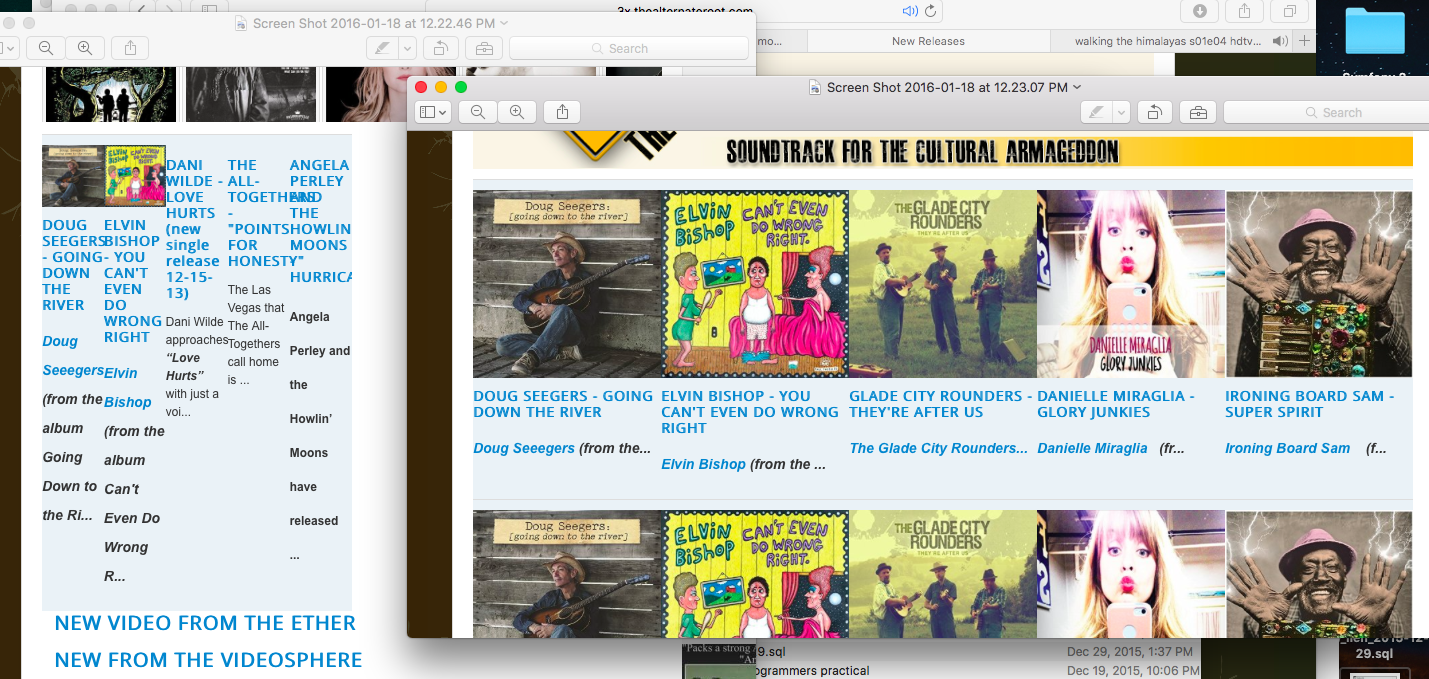Image resolution: width=1429 pixels, height=679 pixels.
Task: Click DANI WILDE - LOVE HURTS heading in back window
Action: (x=195, y=229)
